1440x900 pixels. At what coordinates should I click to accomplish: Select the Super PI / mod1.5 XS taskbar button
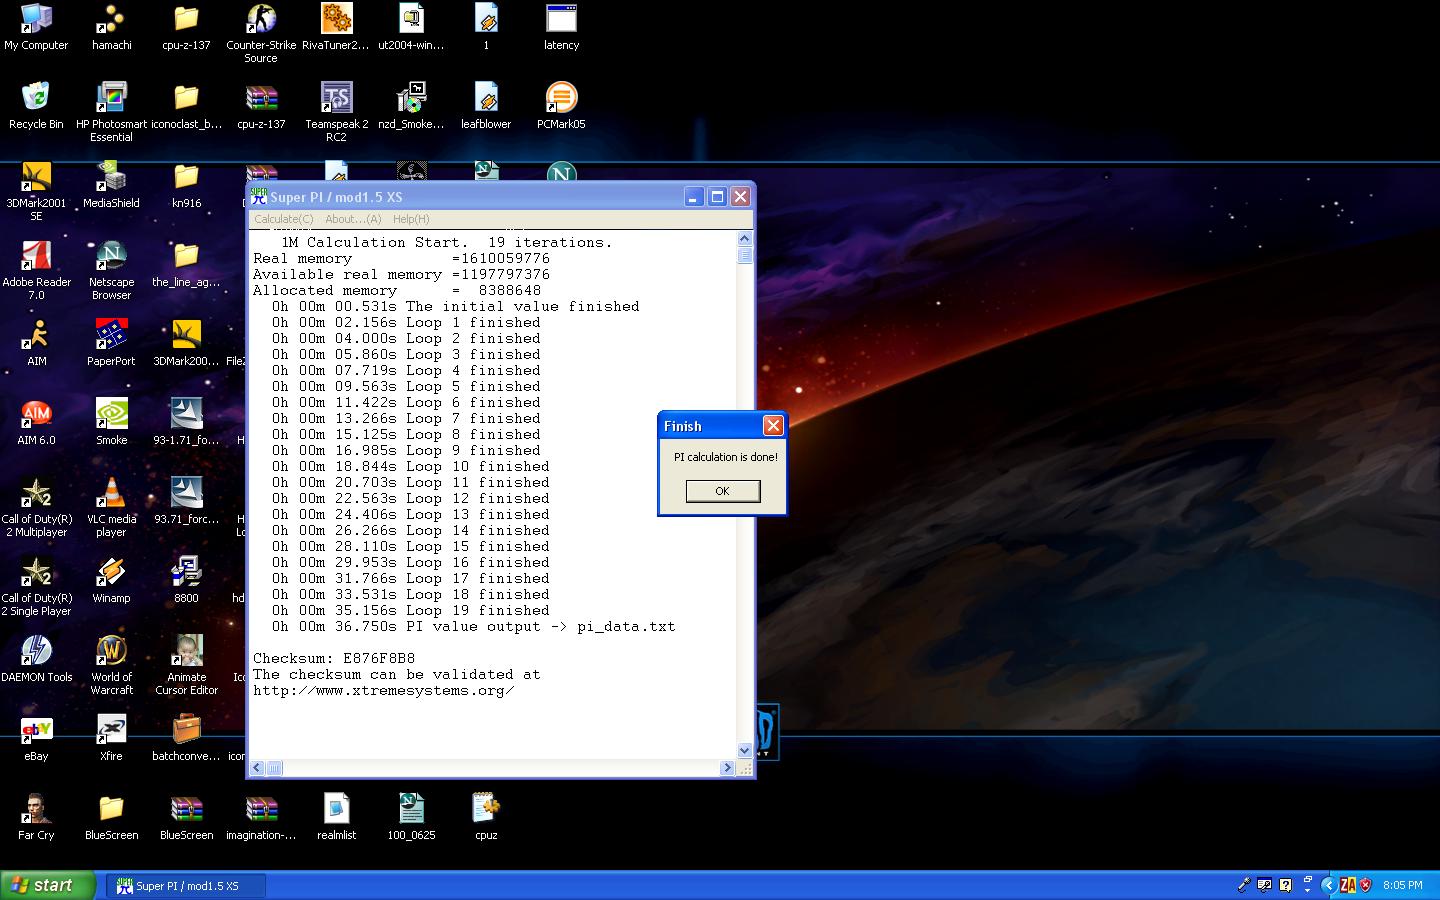187,886
